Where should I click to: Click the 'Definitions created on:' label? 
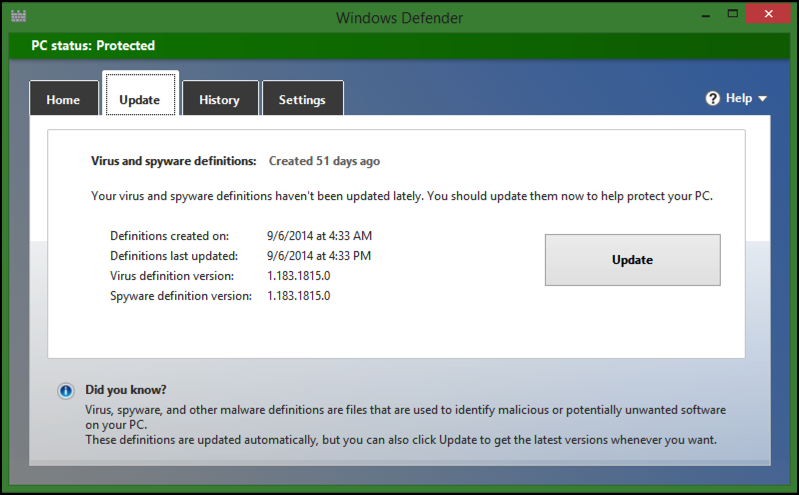tap(170, 236)
